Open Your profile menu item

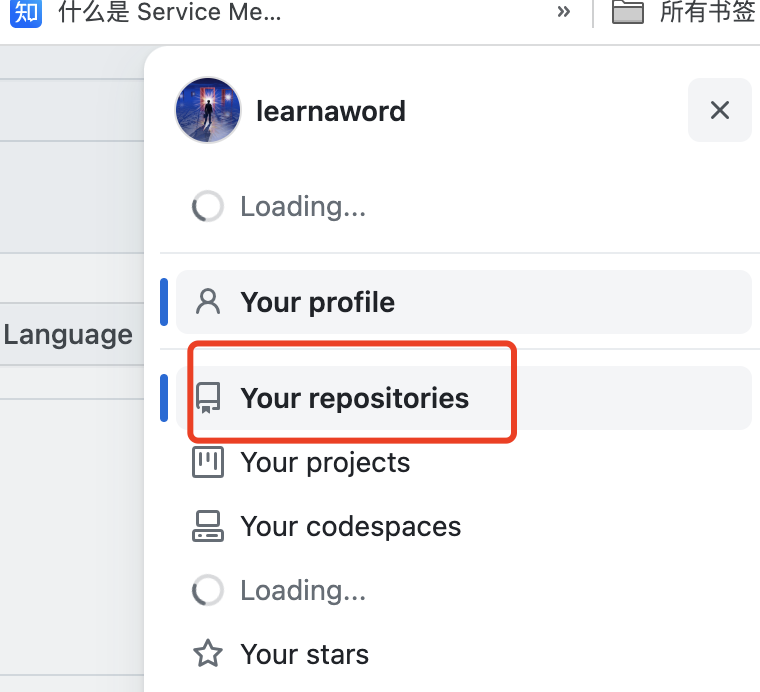[x=464, y=302]
